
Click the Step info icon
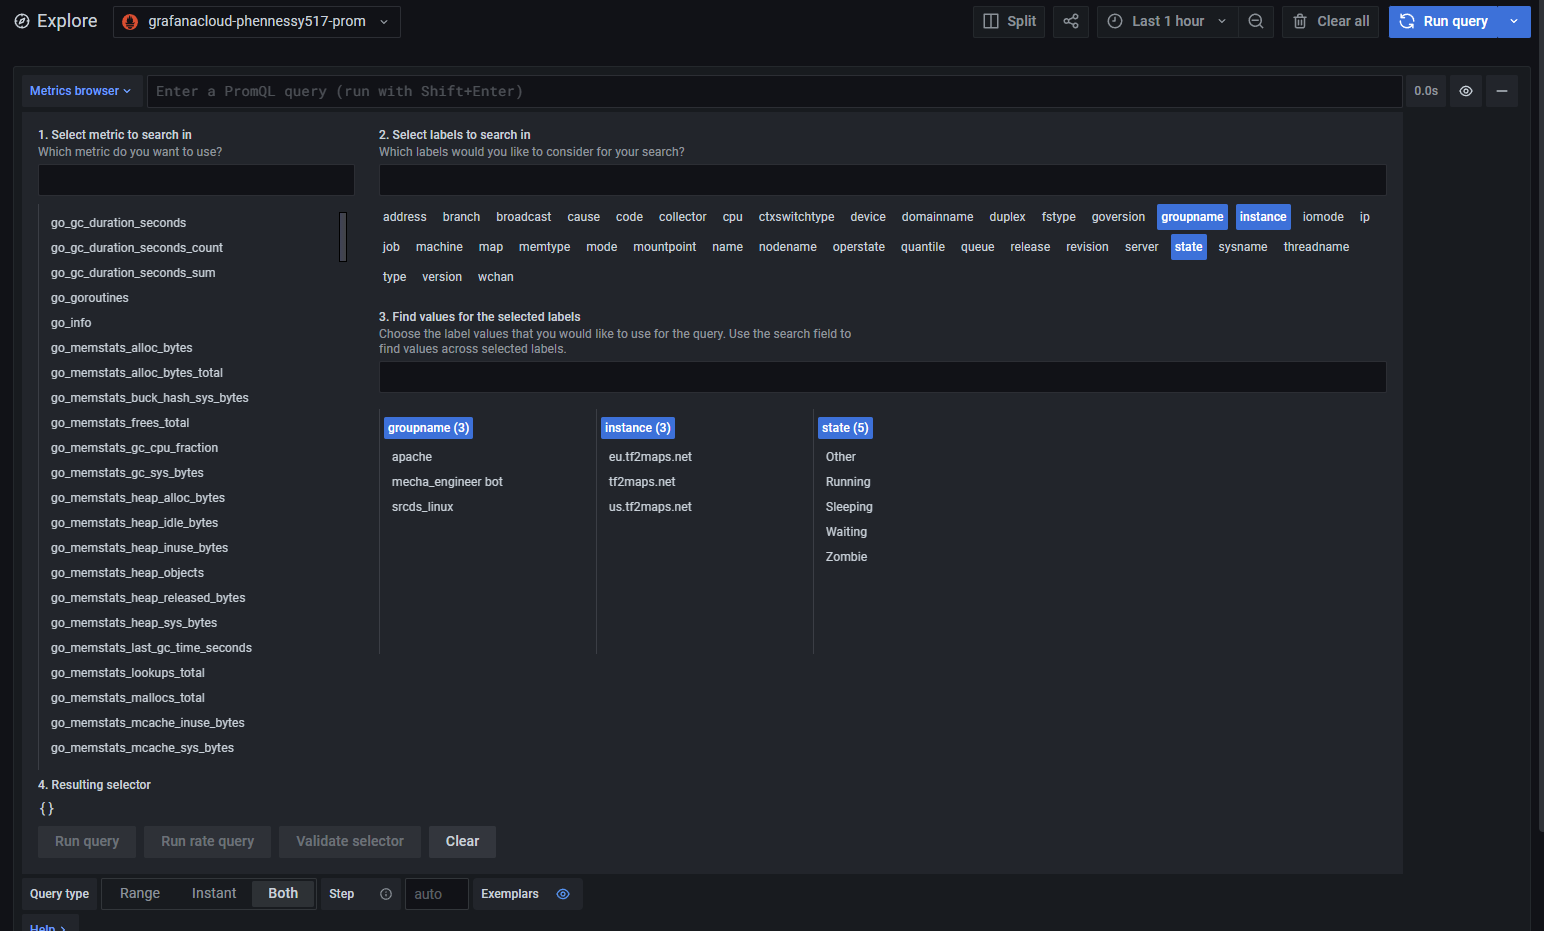(x=386, y=894)
